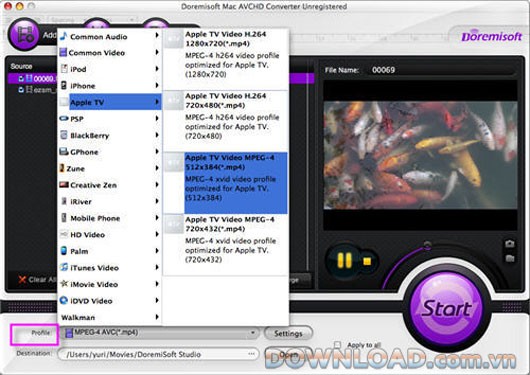Click the Mobile Phone icon
The width and height of the screenshot is (530, 375).
point(64,217)
